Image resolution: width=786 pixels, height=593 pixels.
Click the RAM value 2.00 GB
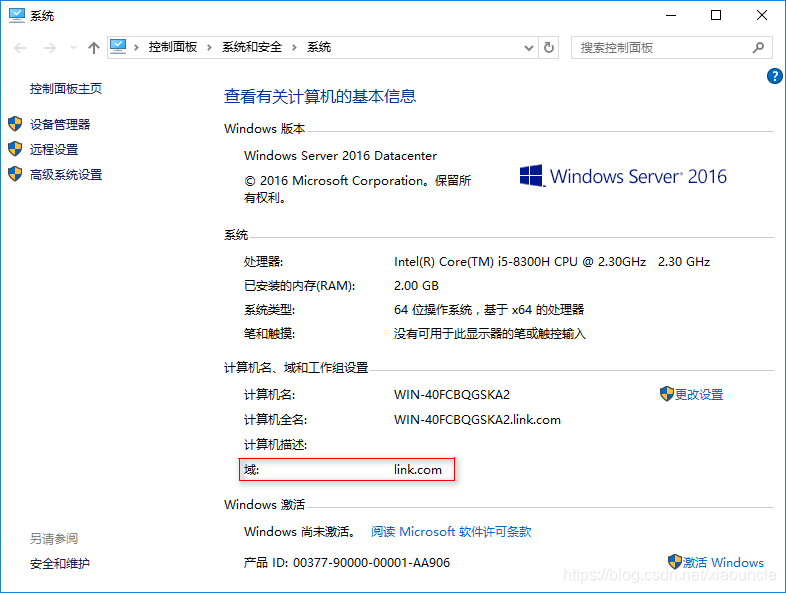416,286
